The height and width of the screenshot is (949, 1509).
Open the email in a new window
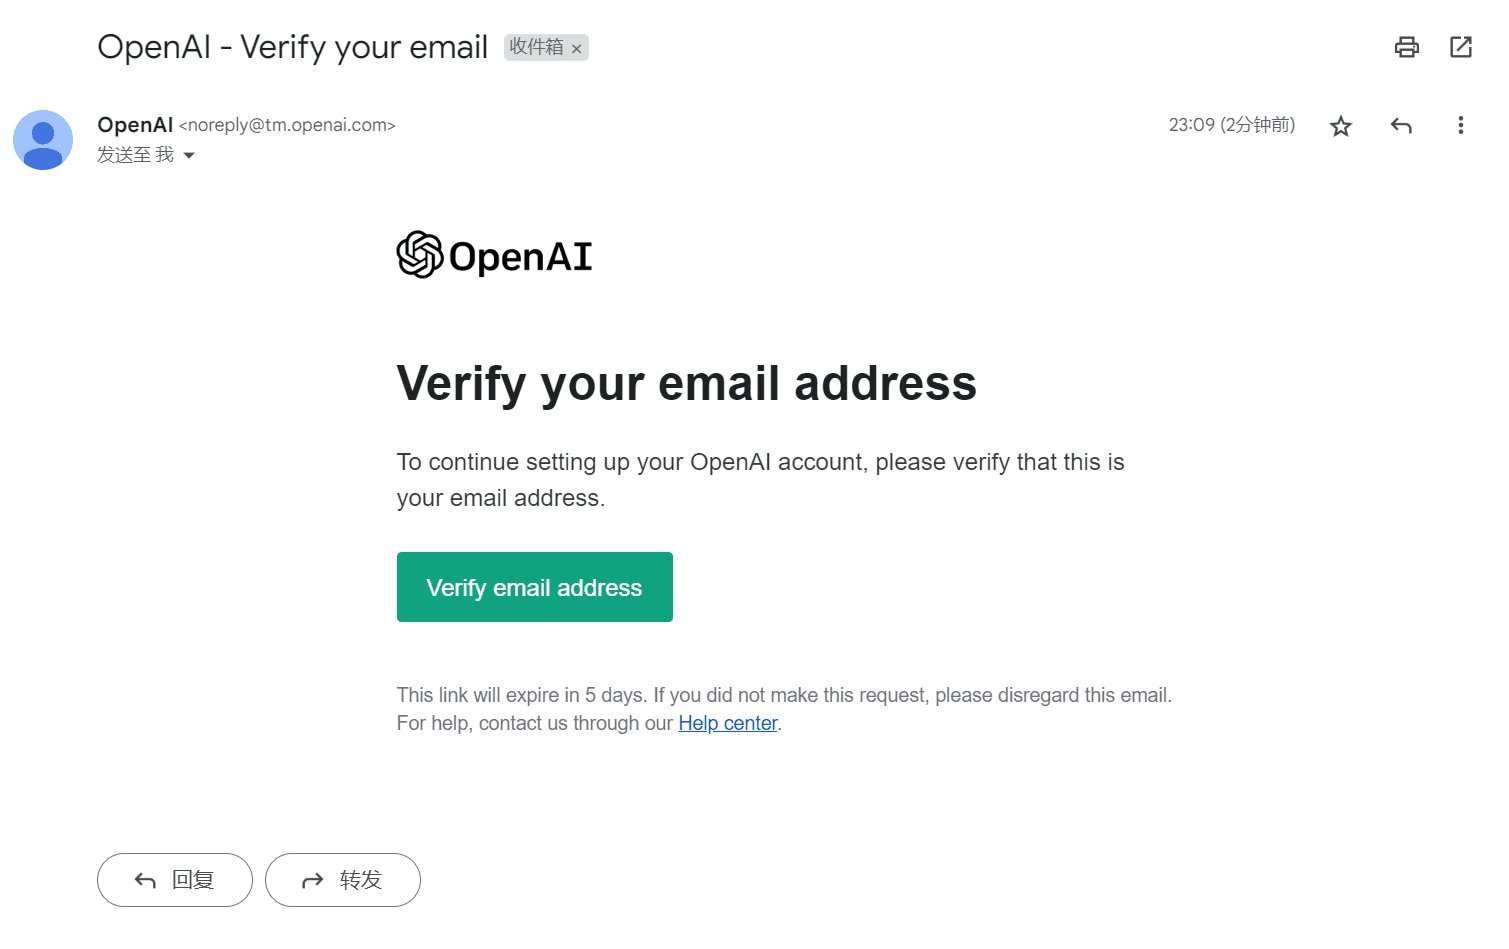pyautogui.click(x=1460, y=47)
